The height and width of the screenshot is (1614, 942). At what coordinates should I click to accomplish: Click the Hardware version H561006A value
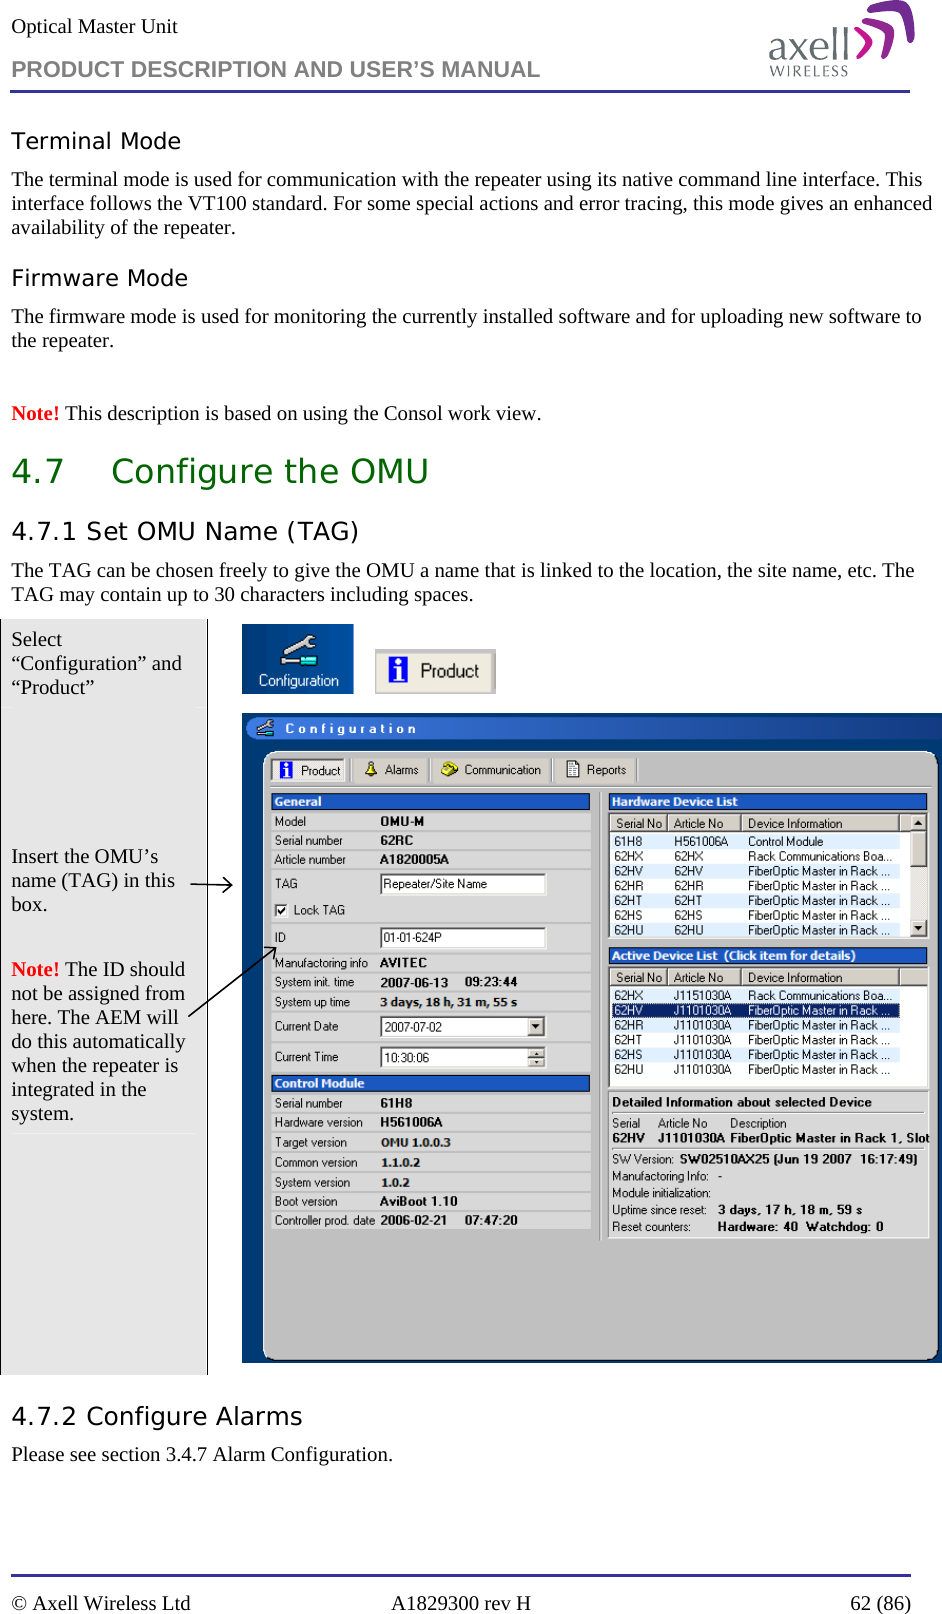coord(411,1123)
